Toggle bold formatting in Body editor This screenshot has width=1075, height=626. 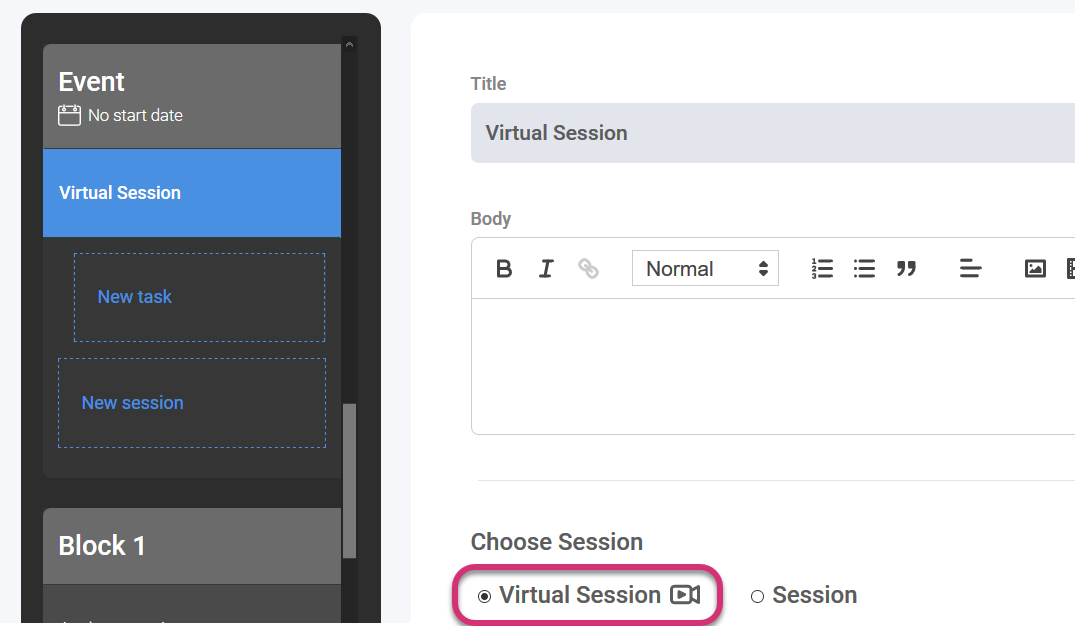coord(504,269)
